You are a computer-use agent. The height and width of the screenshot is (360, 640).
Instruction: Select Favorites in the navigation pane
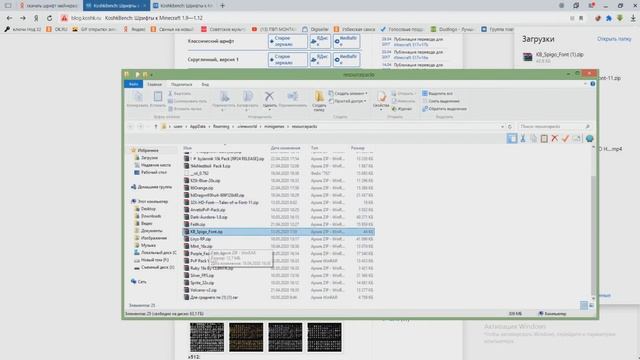[x=148, y=150]
